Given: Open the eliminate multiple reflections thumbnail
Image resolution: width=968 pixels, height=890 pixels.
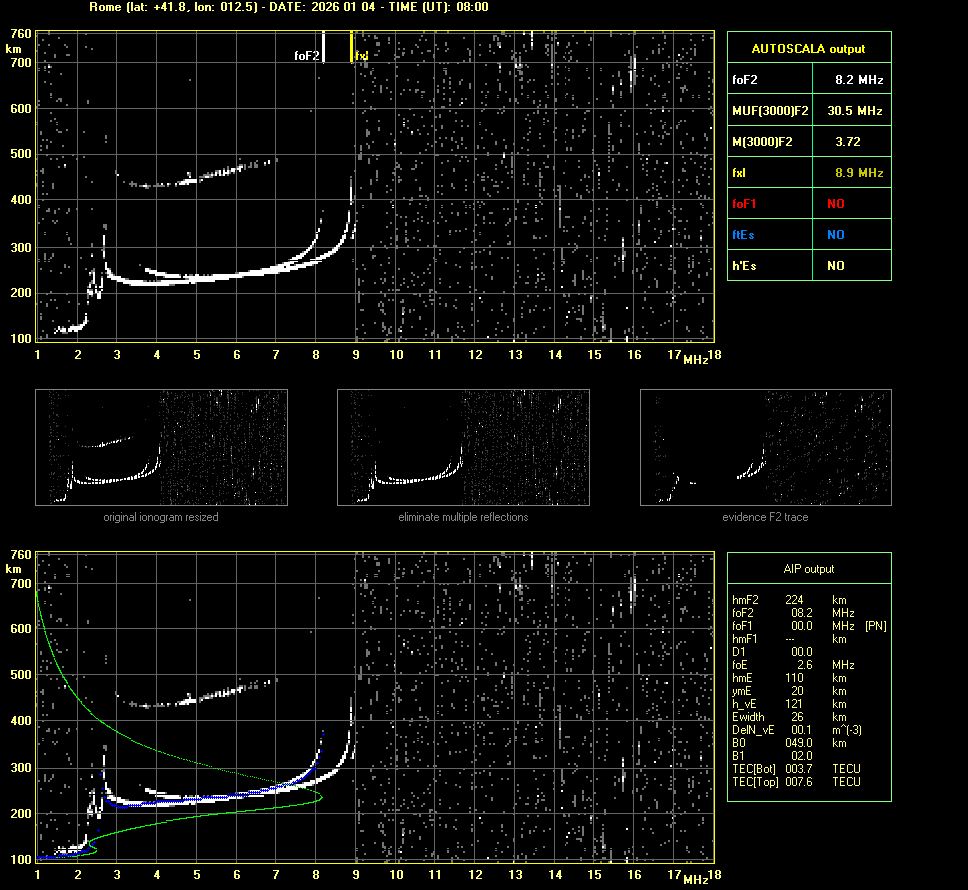Looking at the screenshot, I should tap(463, 447).
